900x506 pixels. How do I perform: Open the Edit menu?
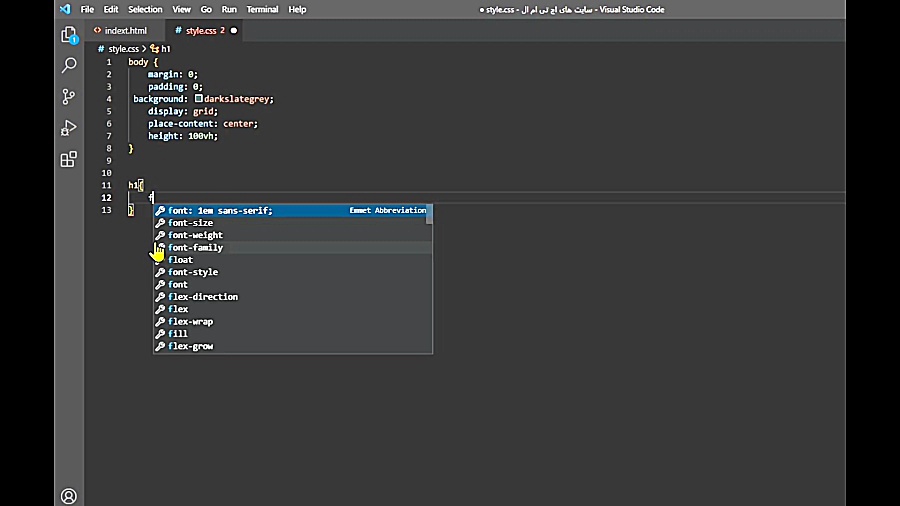pos(111,9)
